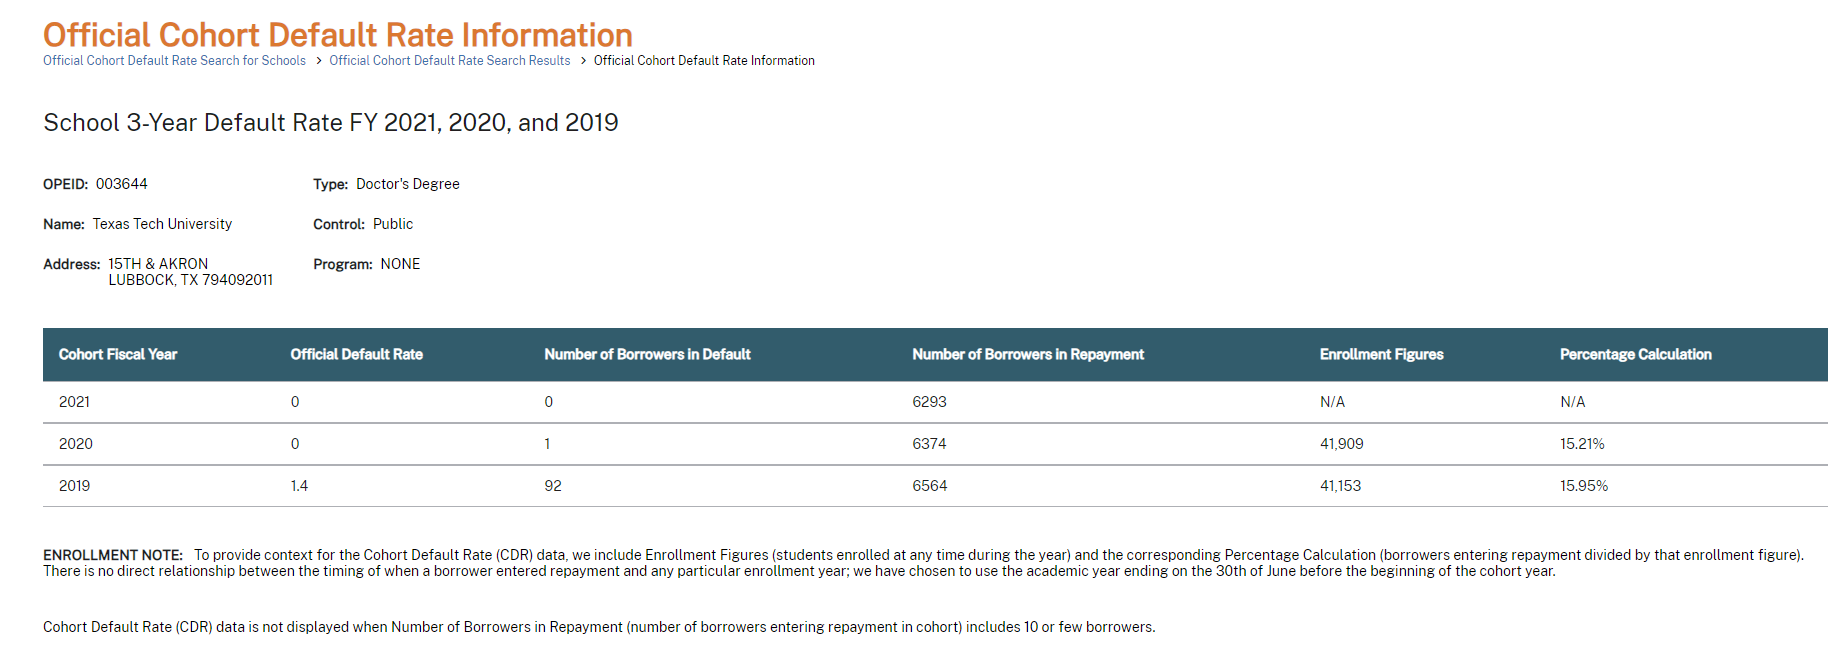Click the Enrollment Figures column header

click(x=1381, y=355)
